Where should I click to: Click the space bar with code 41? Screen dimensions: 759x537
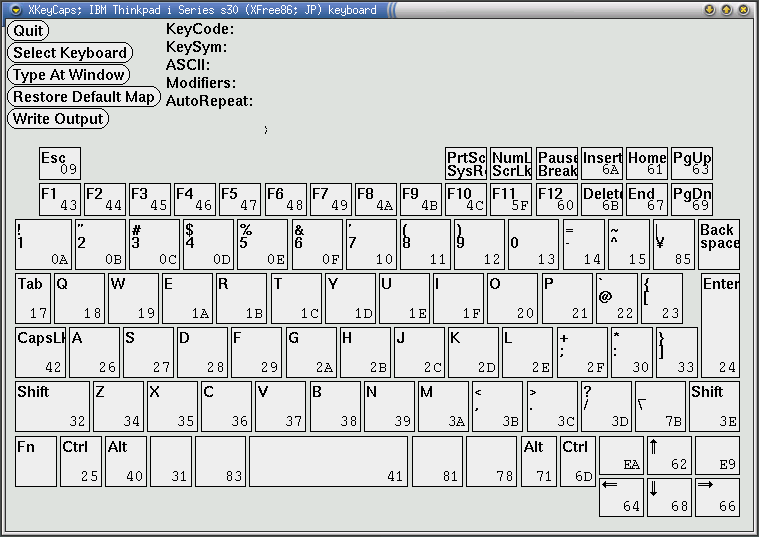coord(329,461)
